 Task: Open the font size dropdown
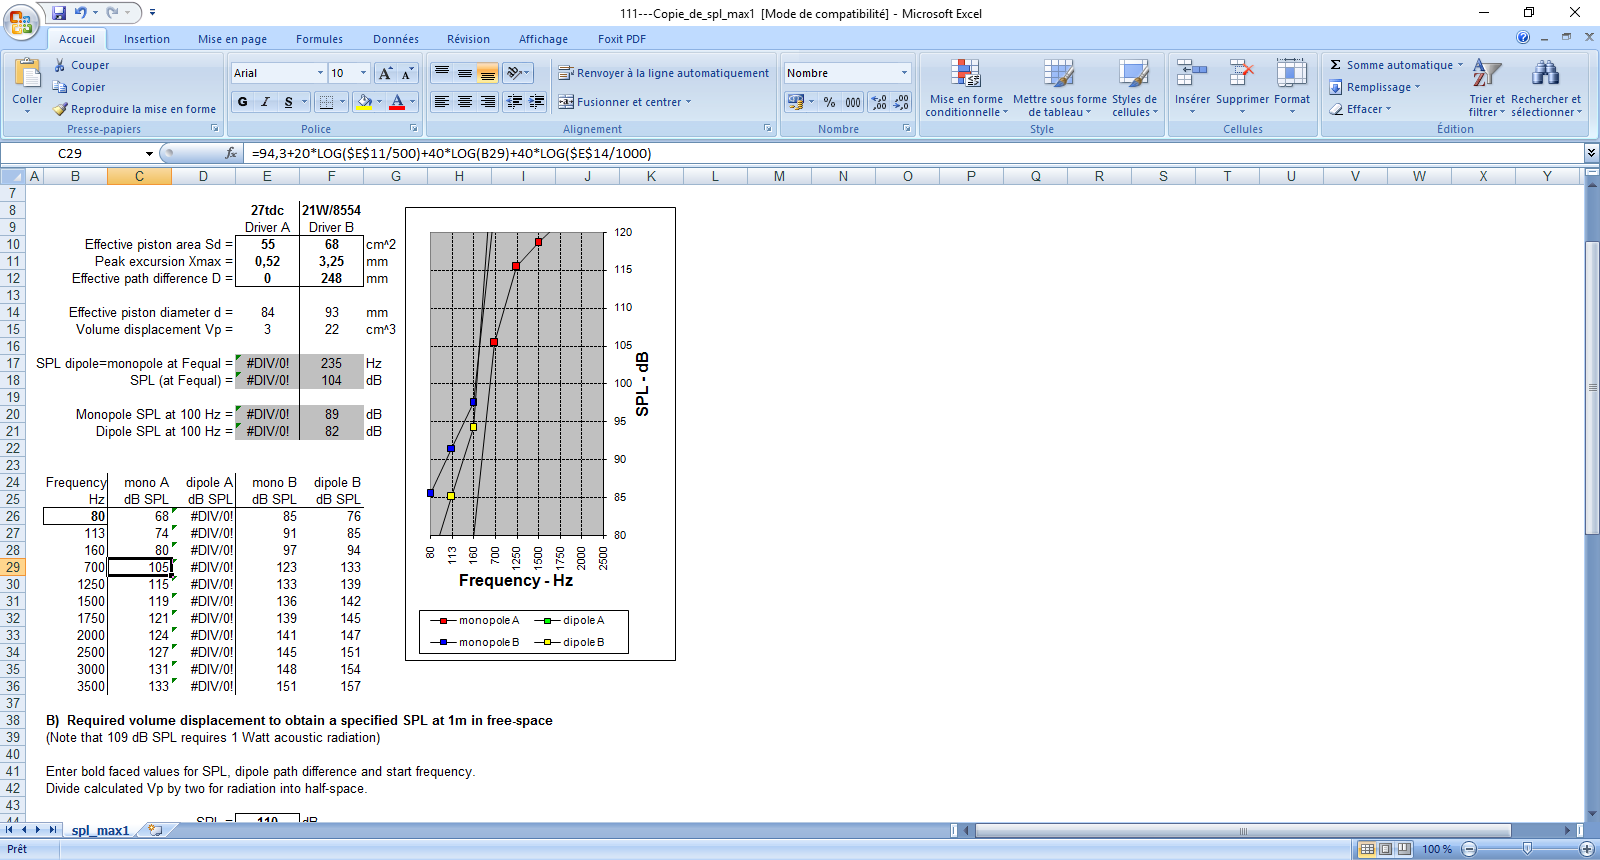pyautogui.click(x=363, y=73)
